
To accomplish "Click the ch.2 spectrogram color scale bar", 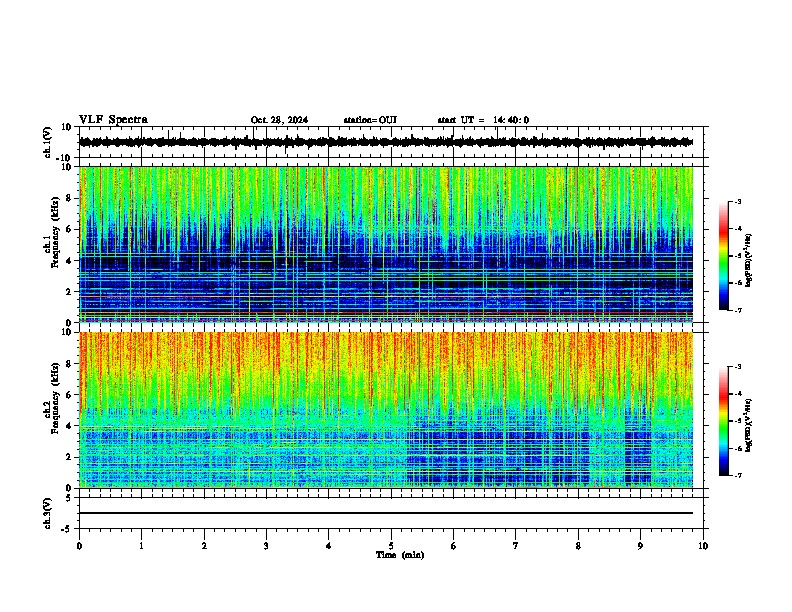I will point(723,421).
